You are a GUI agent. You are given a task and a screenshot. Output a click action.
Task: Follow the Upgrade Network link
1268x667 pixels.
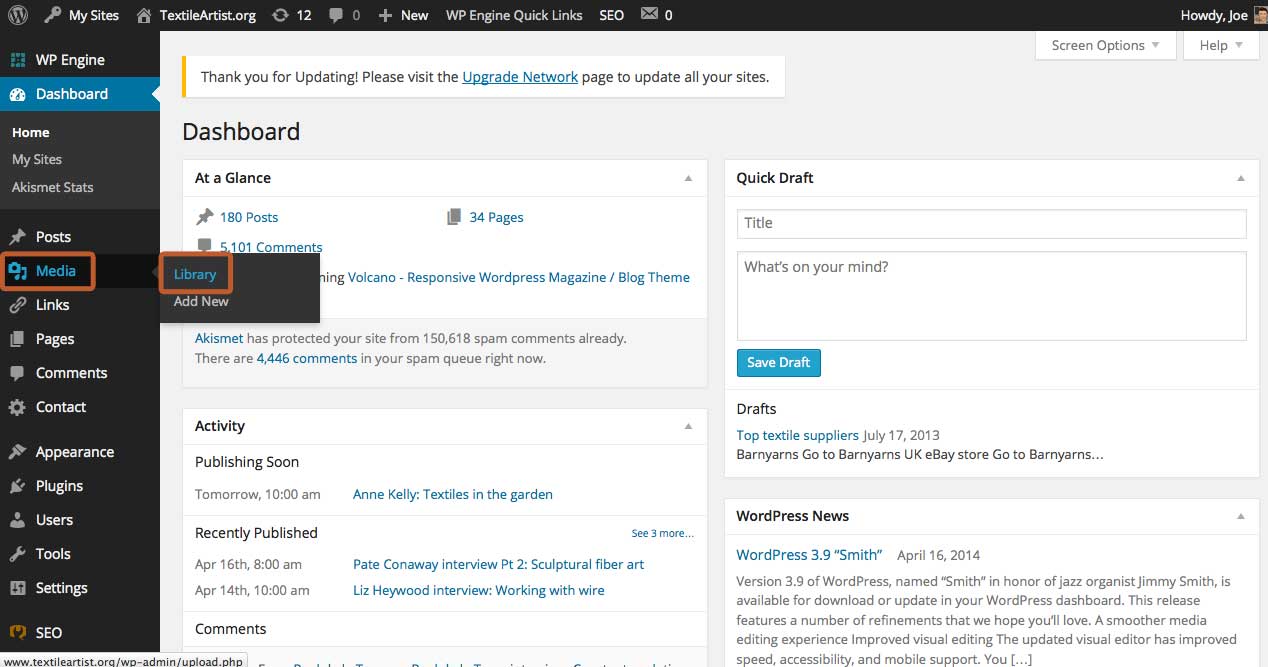pyautogui.click(x=520, y=76)
